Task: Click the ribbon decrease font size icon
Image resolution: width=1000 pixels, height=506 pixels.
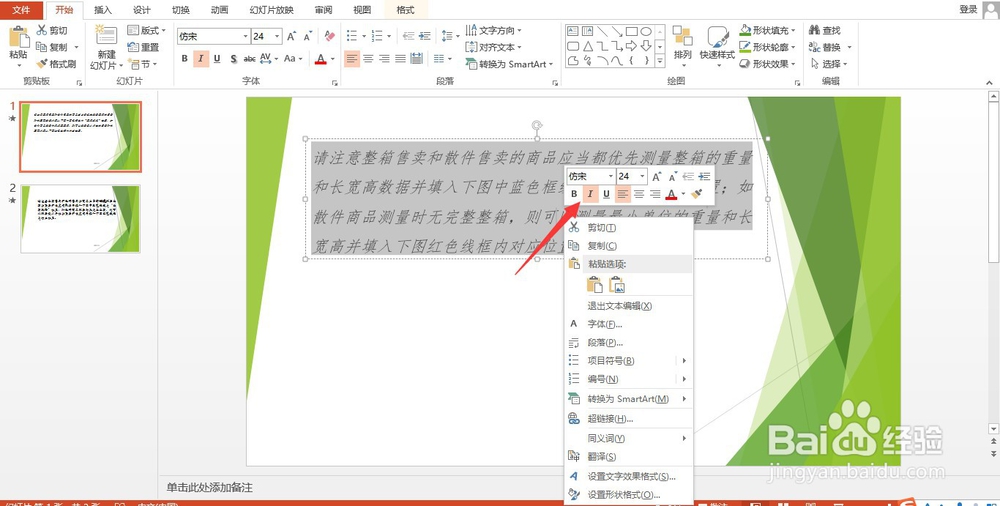Action: click(307, 36)
